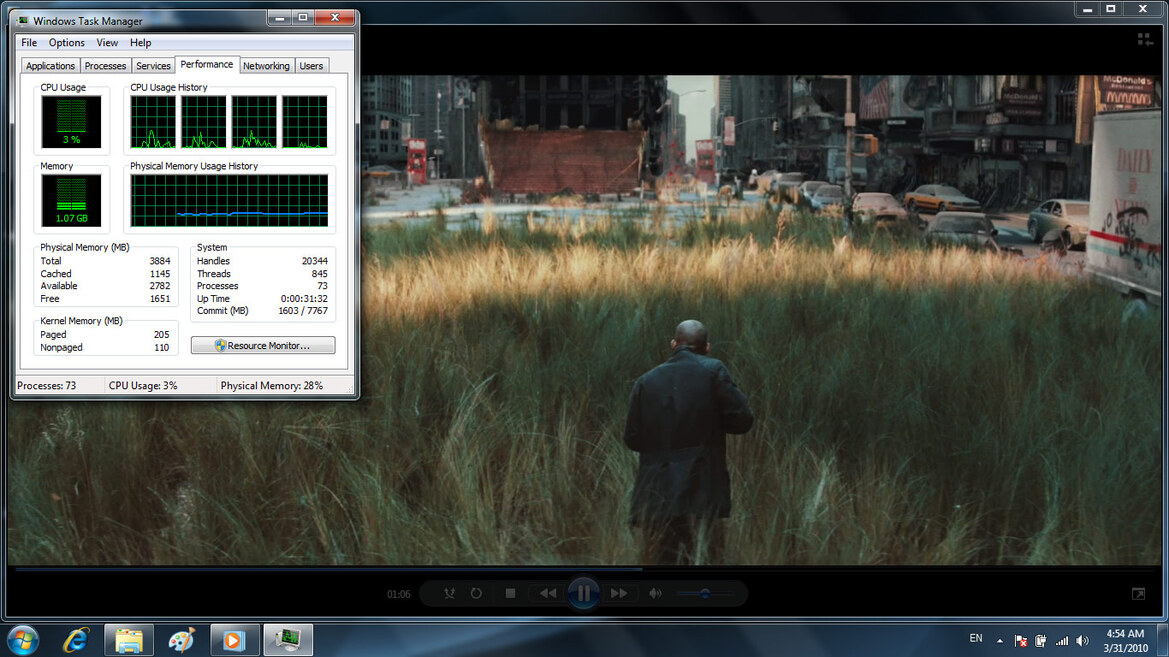
Task: Click the Show desktop button
Action: (1163, 641)
